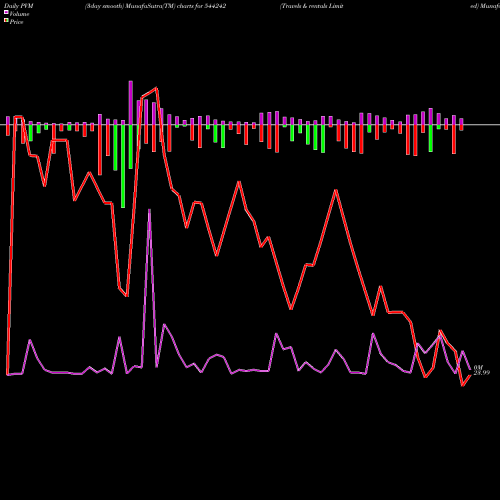Select the 'Volume' legend label
The image size is (500, 500).
(x=19, y=14)
